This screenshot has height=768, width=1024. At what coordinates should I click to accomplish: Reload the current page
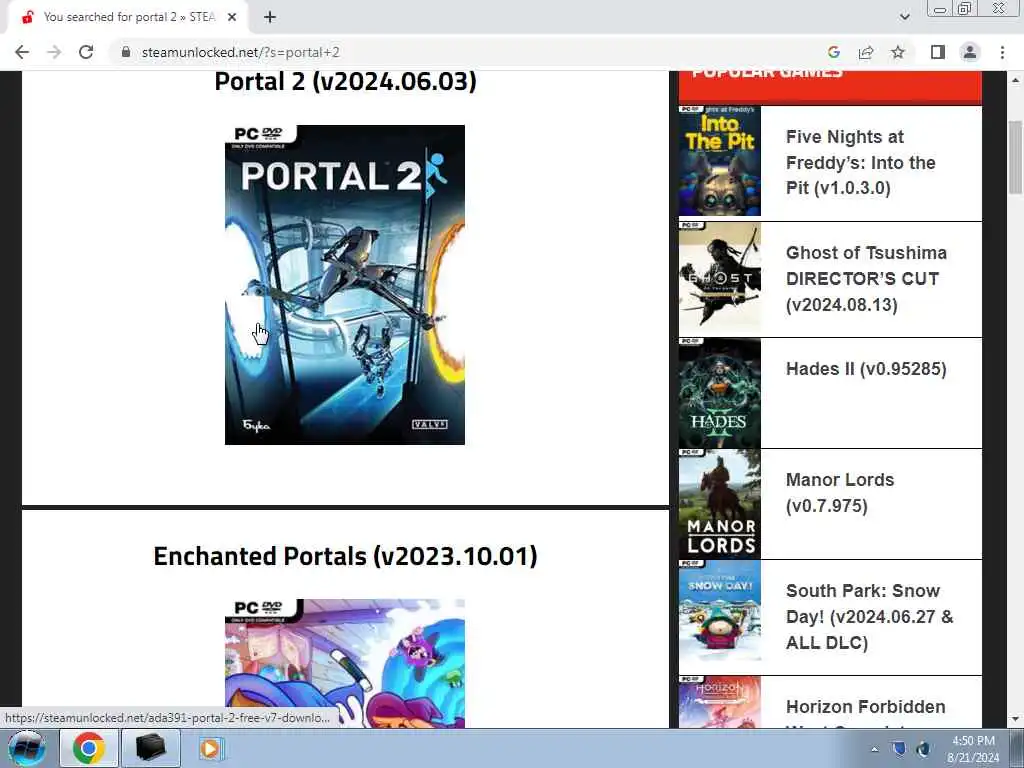coord(86,52)
